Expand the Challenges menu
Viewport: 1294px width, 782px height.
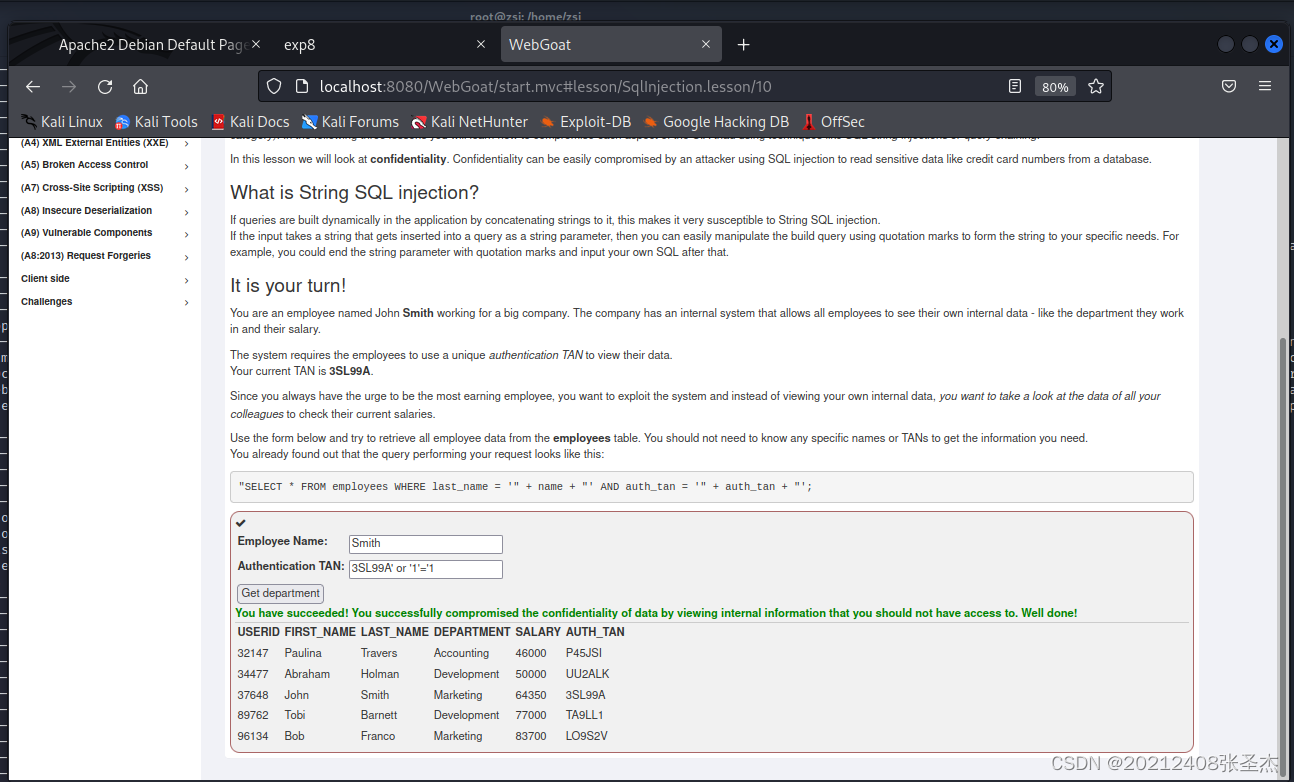pyautogui.click(x=105, y=302)
